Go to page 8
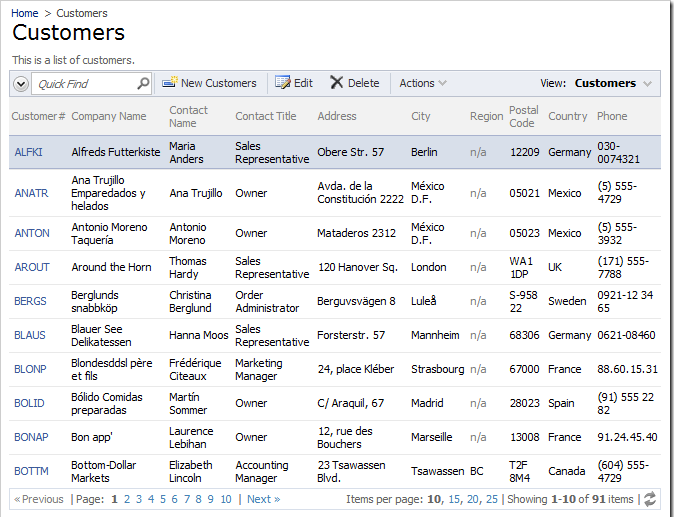 (x=198, y=499)
